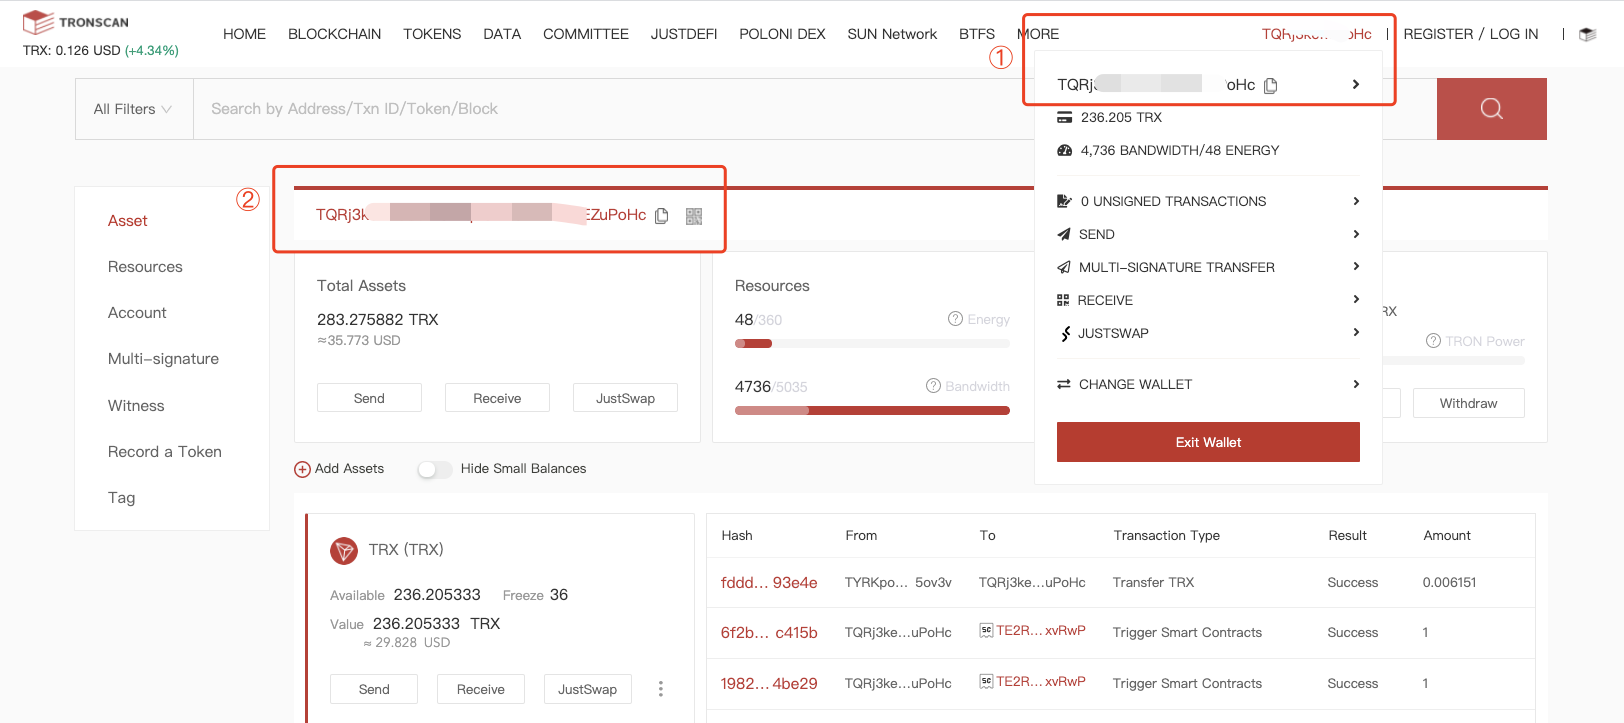Click Receive button in TRX card
Image resolution: width=1624 pixels, height=723 pixels.
coord(481,689)
